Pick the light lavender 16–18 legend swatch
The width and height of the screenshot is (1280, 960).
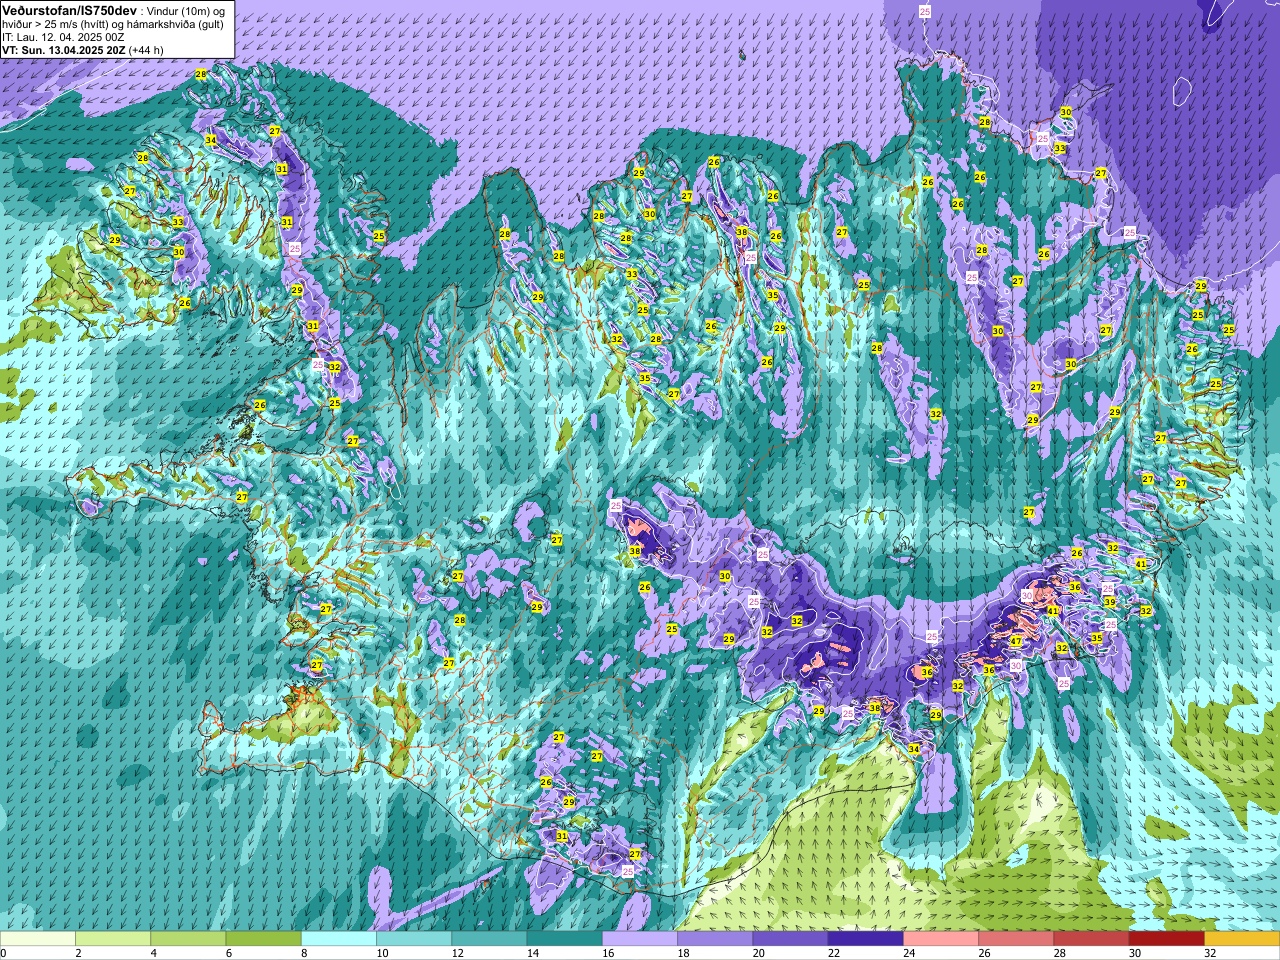point(640,939)
